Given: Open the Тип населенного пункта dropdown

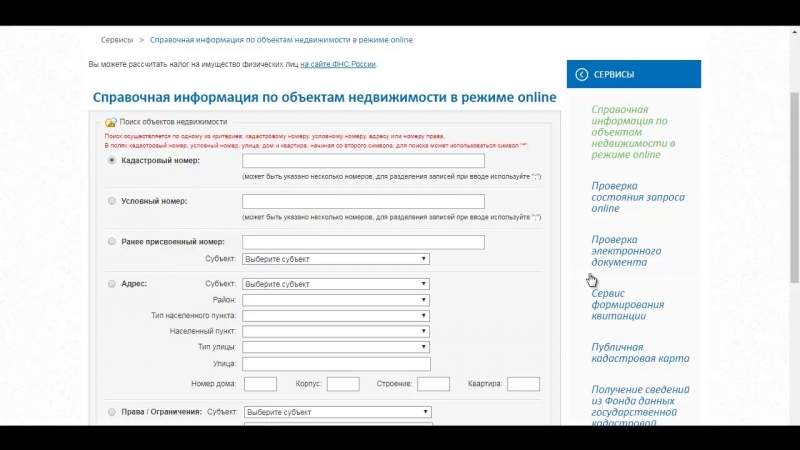Looking at the screenshot, I should click(336, 316).
